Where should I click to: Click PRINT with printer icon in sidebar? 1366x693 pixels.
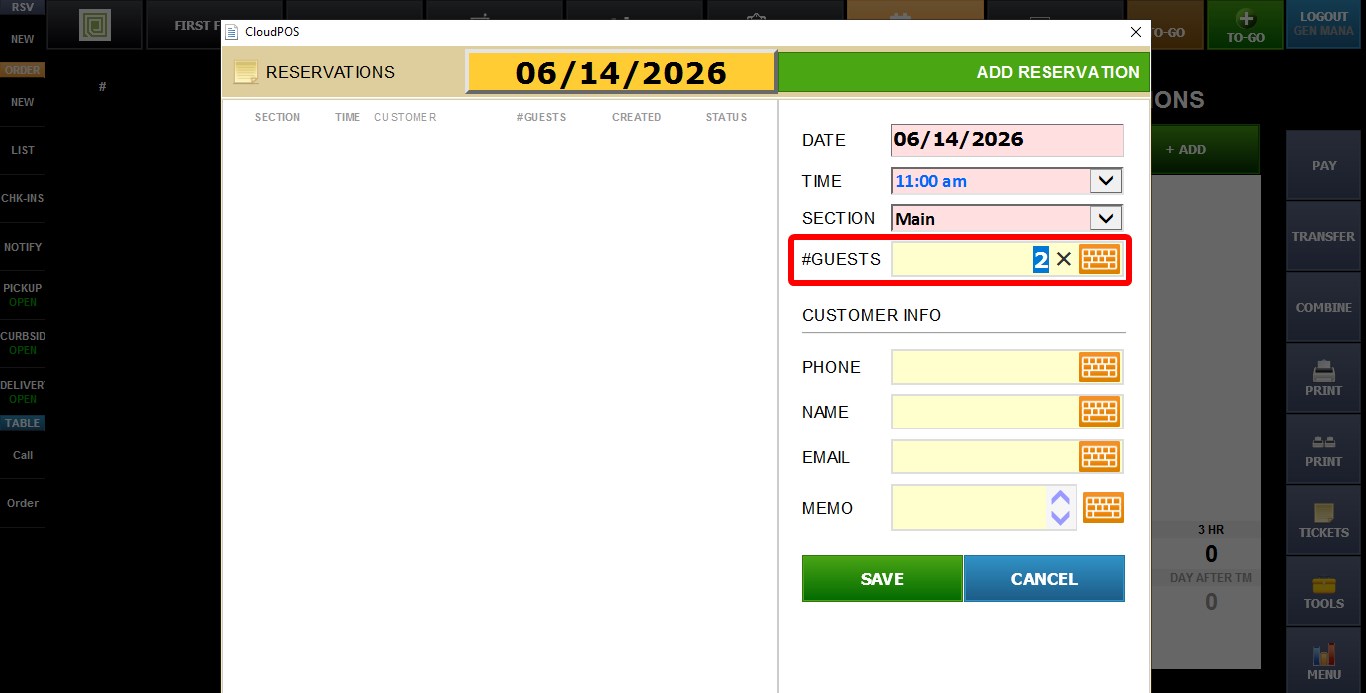pos(1324,378)
